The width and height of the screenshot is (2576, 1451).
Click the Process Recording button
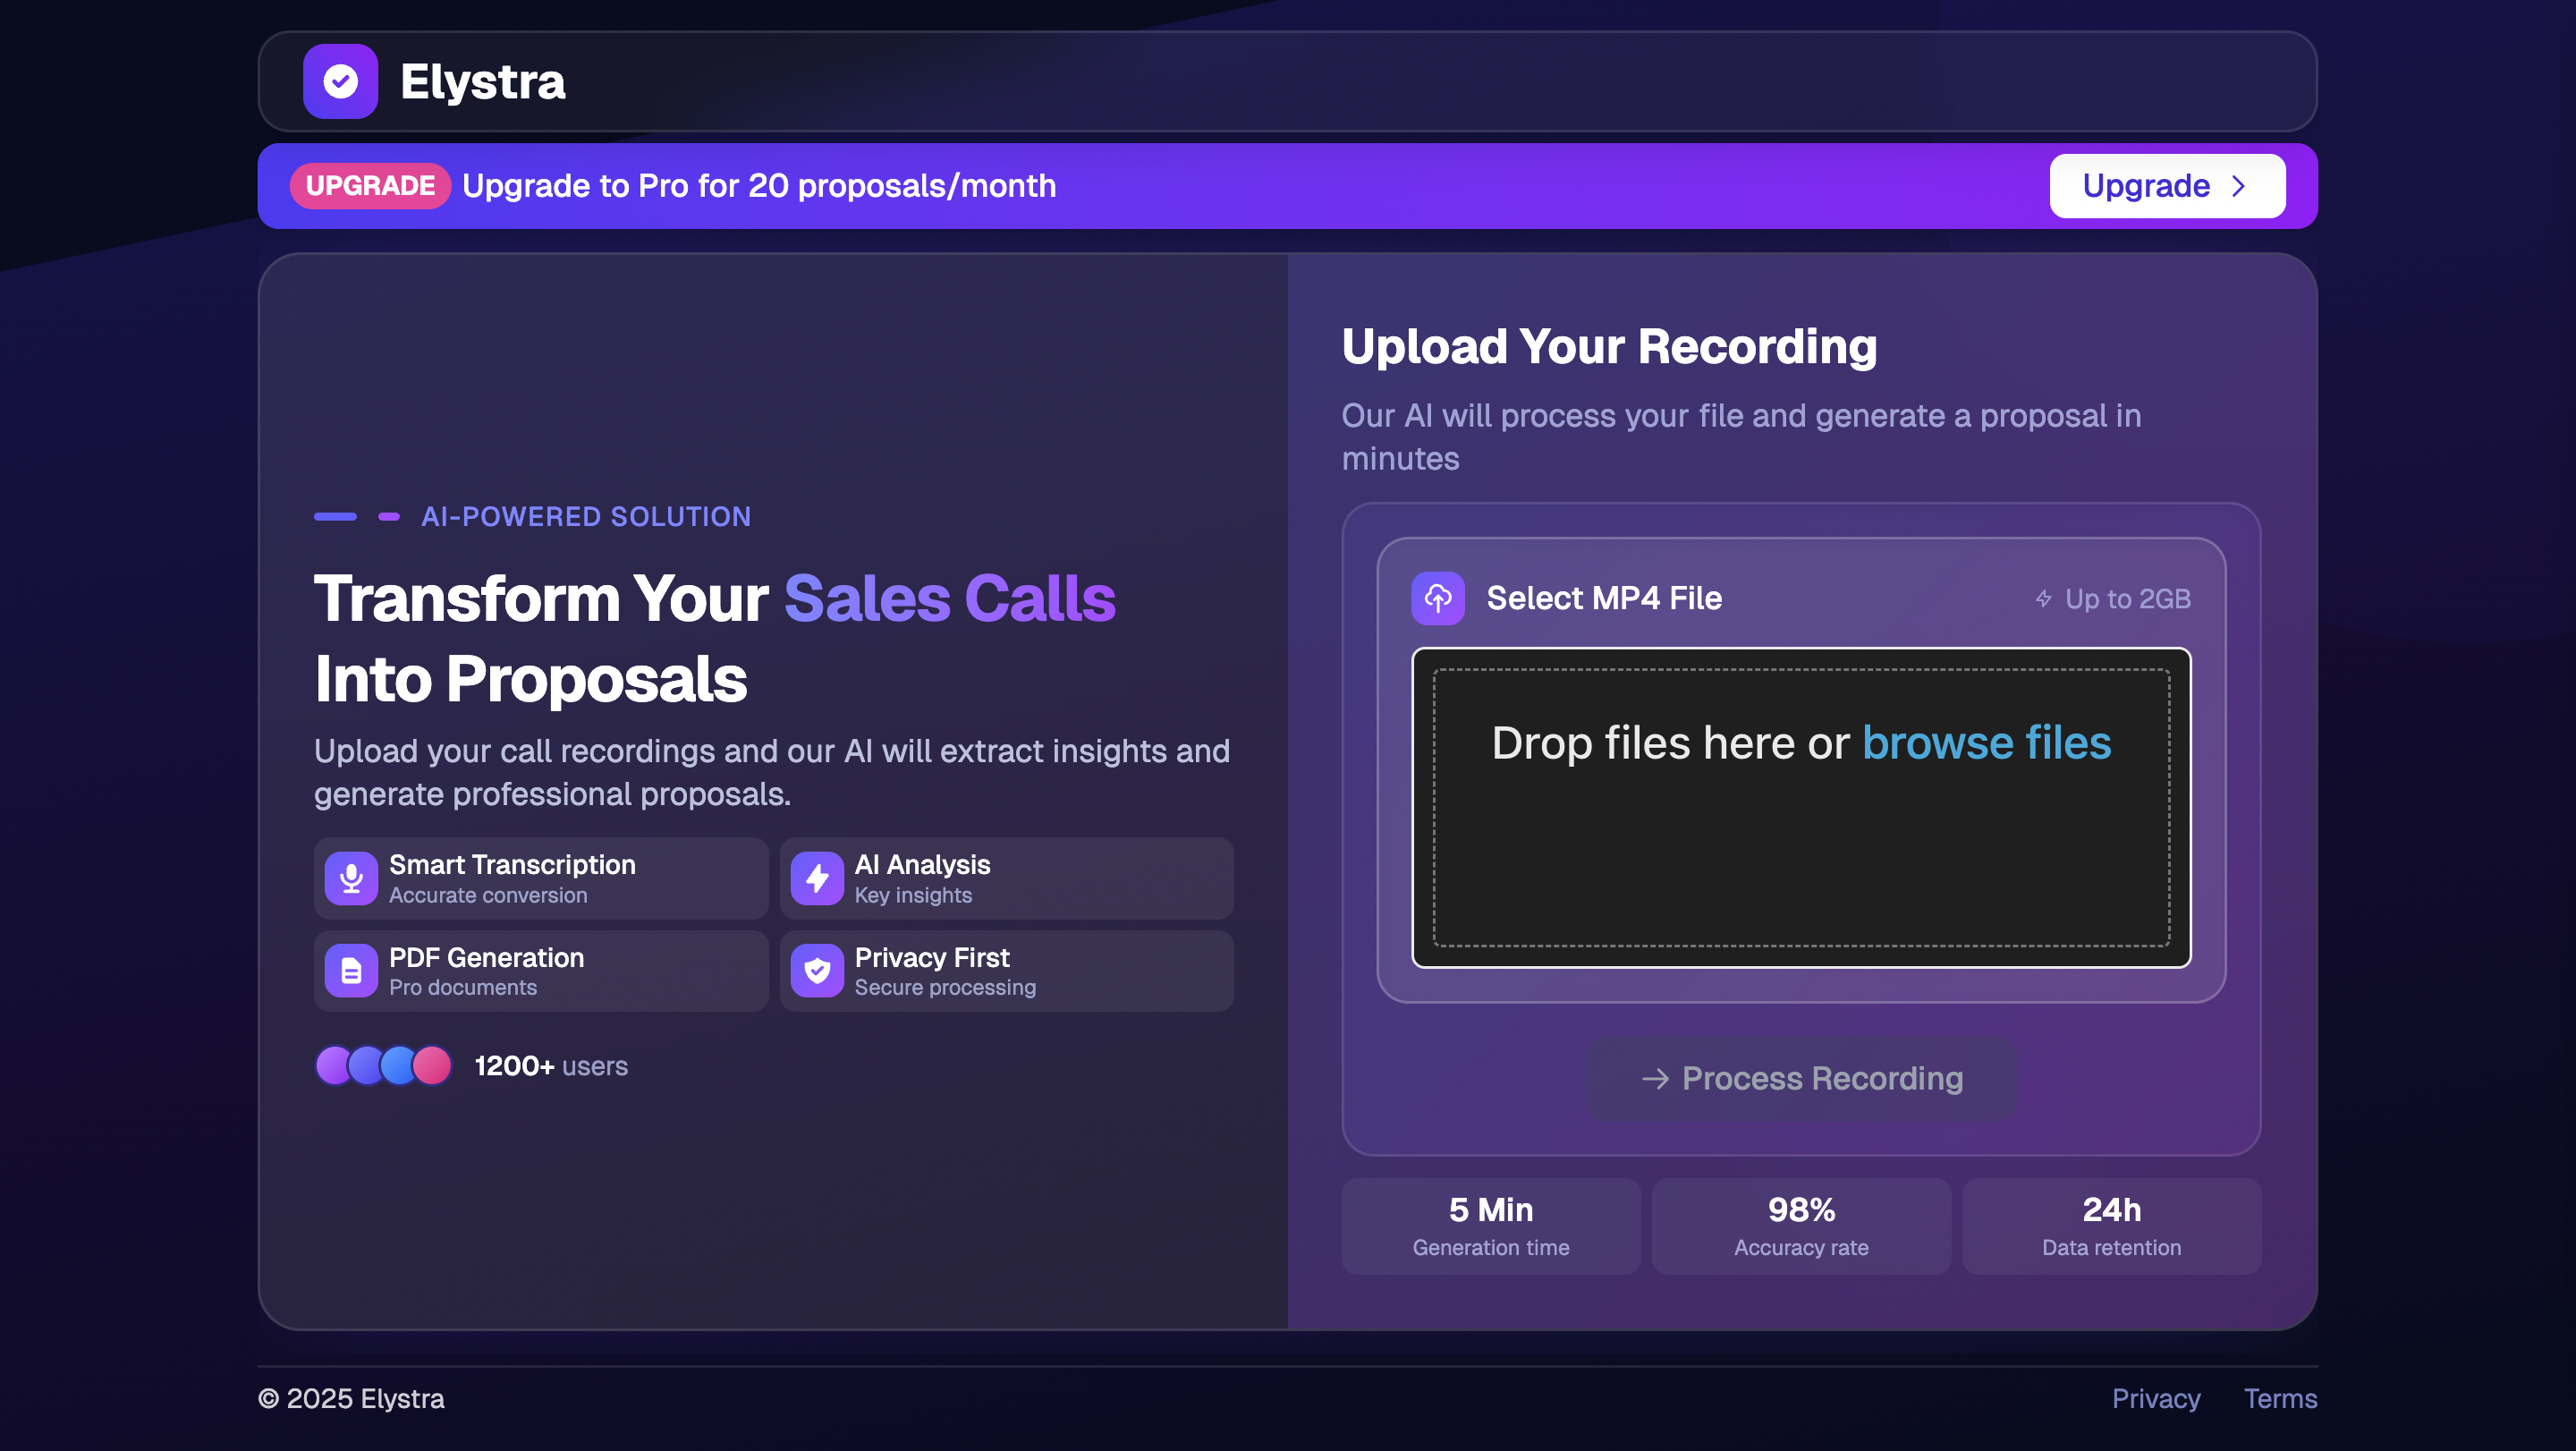(1802, 1078)
